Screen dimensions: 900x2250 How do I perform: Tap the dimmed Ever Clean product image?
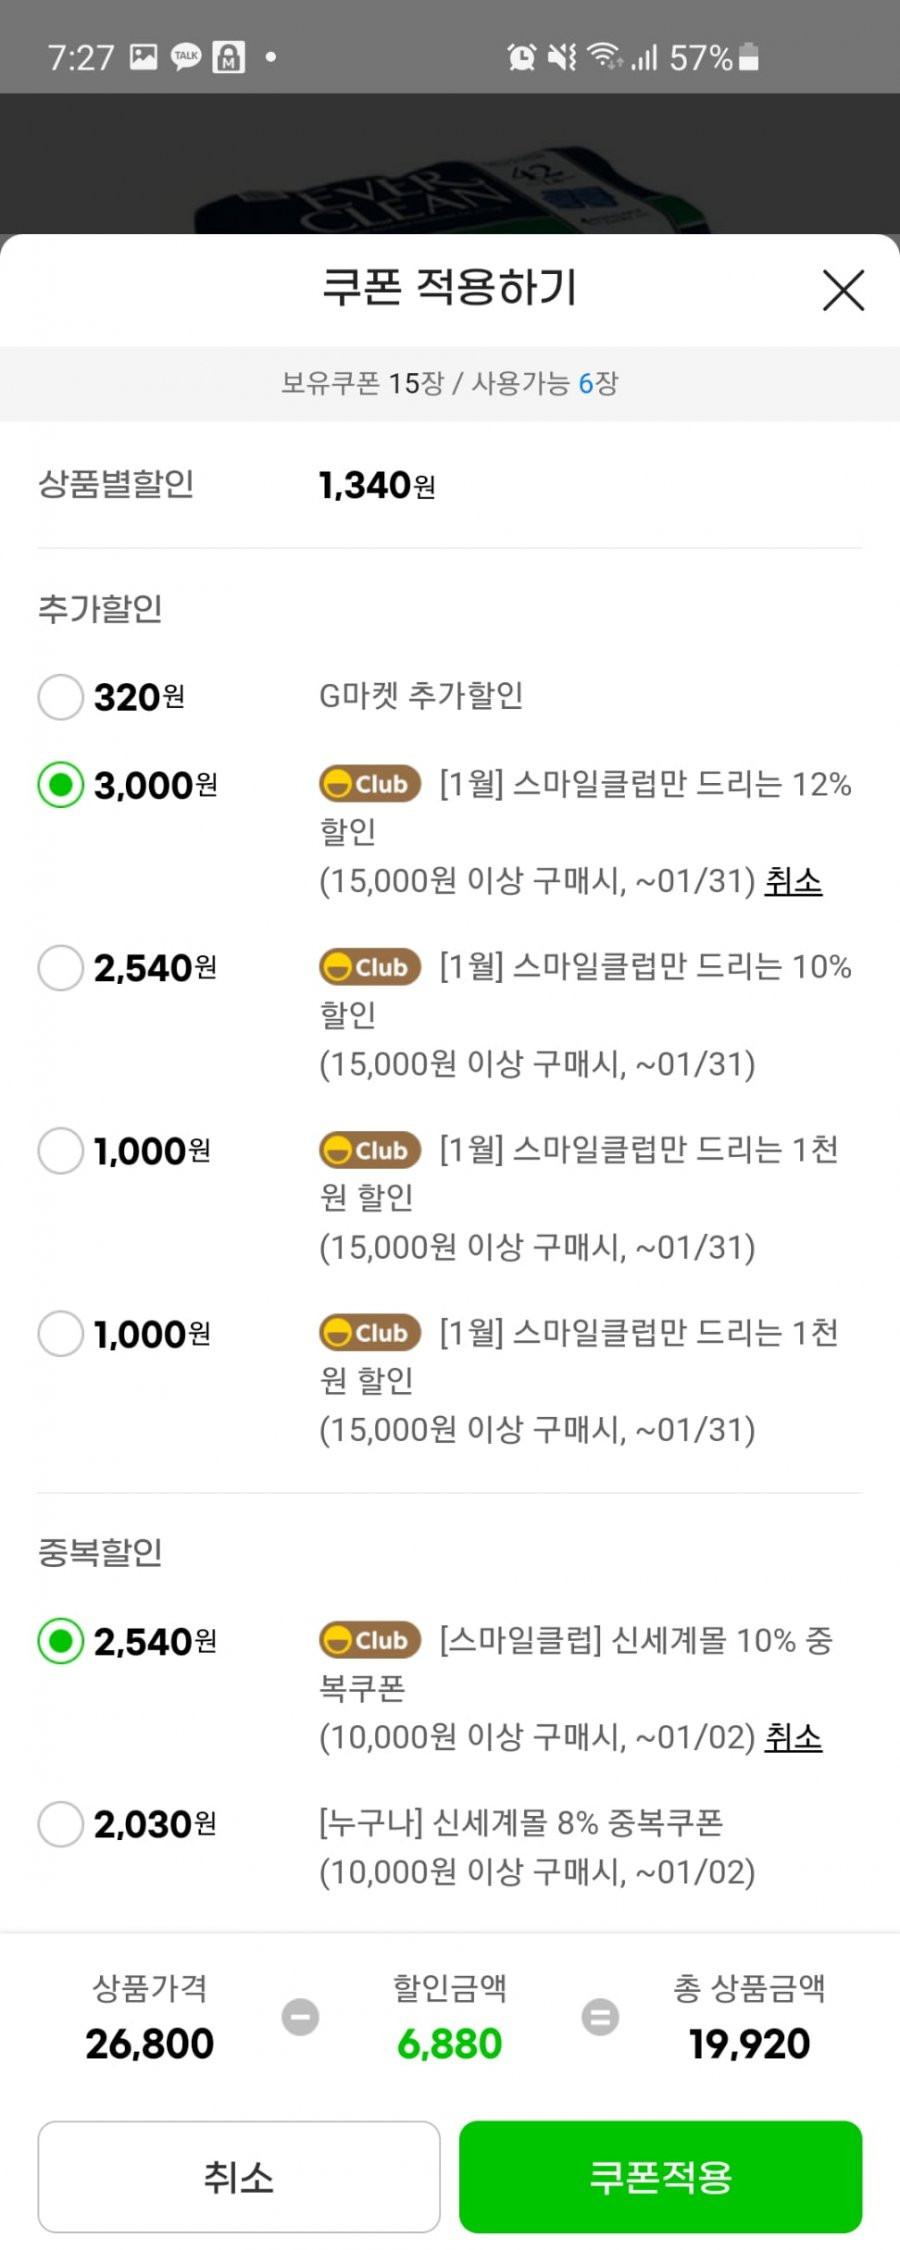pyautogui.click(x=450, y=195)
